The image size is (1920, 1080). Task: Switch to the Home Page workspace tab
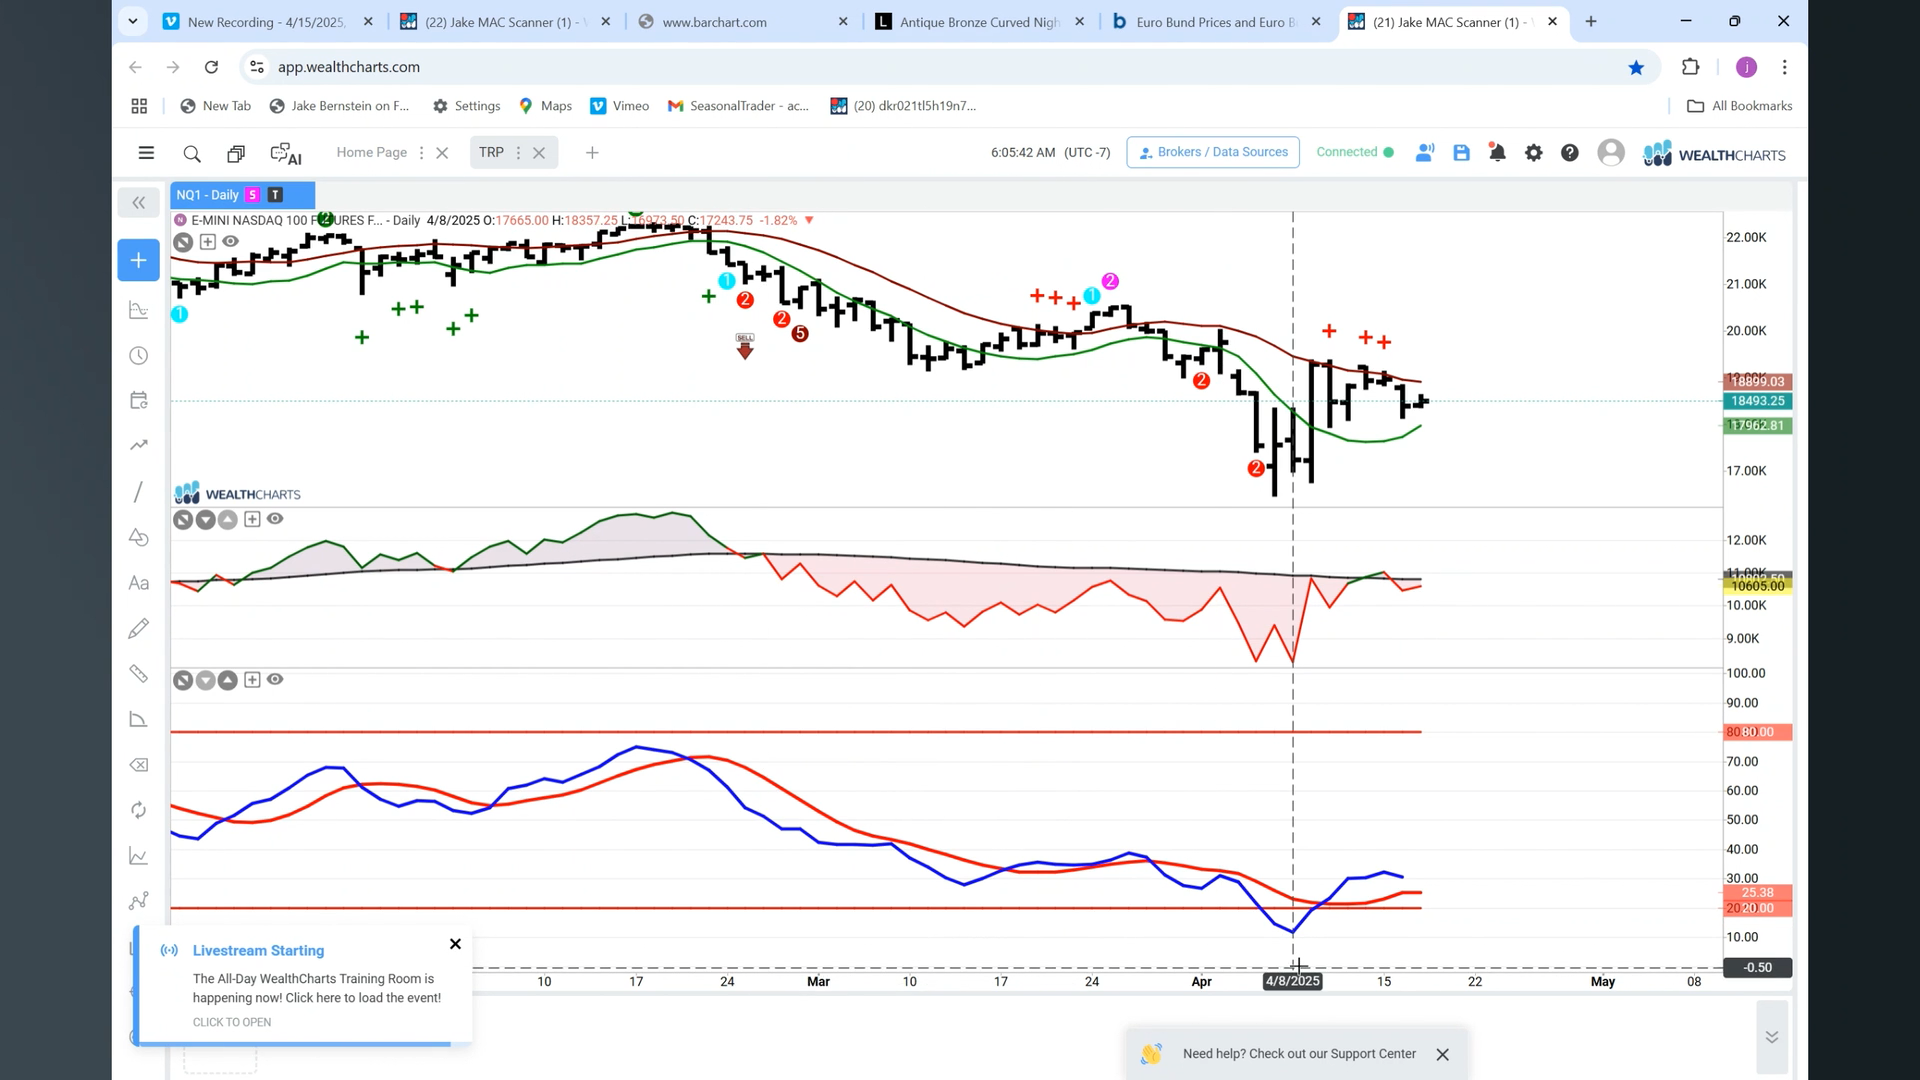point(371,152)
